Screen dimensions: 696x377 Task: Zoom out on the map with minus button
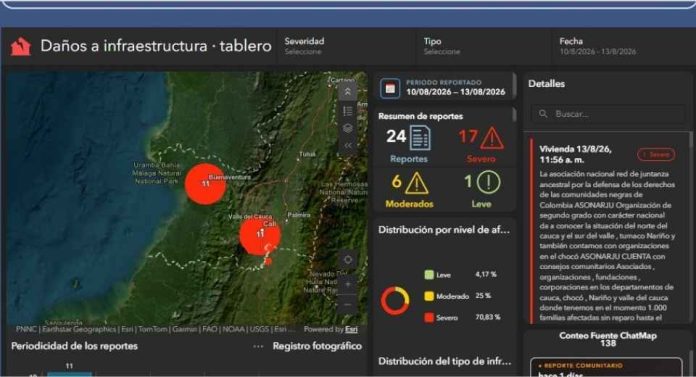(x=348, y=305)
